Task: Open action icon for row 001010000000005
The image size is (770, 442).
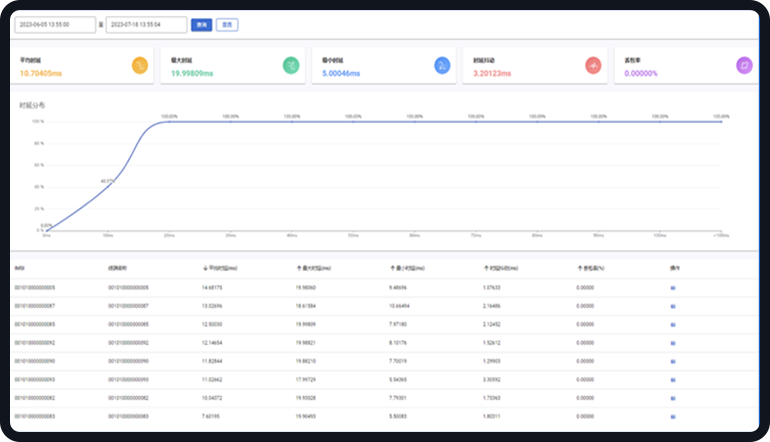Action: pyautogui.click(x=673, y=287)
